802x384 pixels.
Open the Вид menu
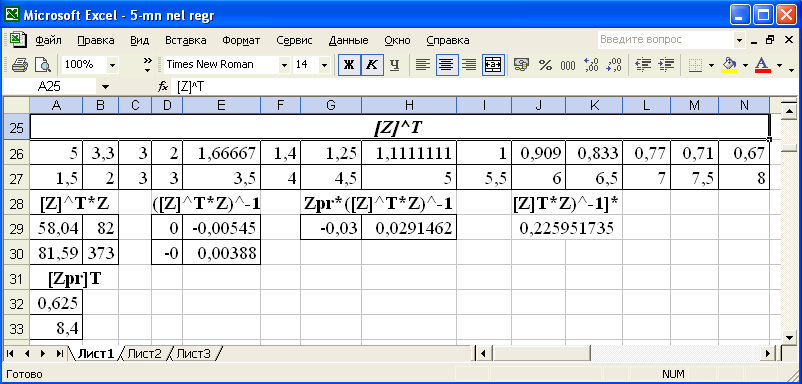pos(139,40)
